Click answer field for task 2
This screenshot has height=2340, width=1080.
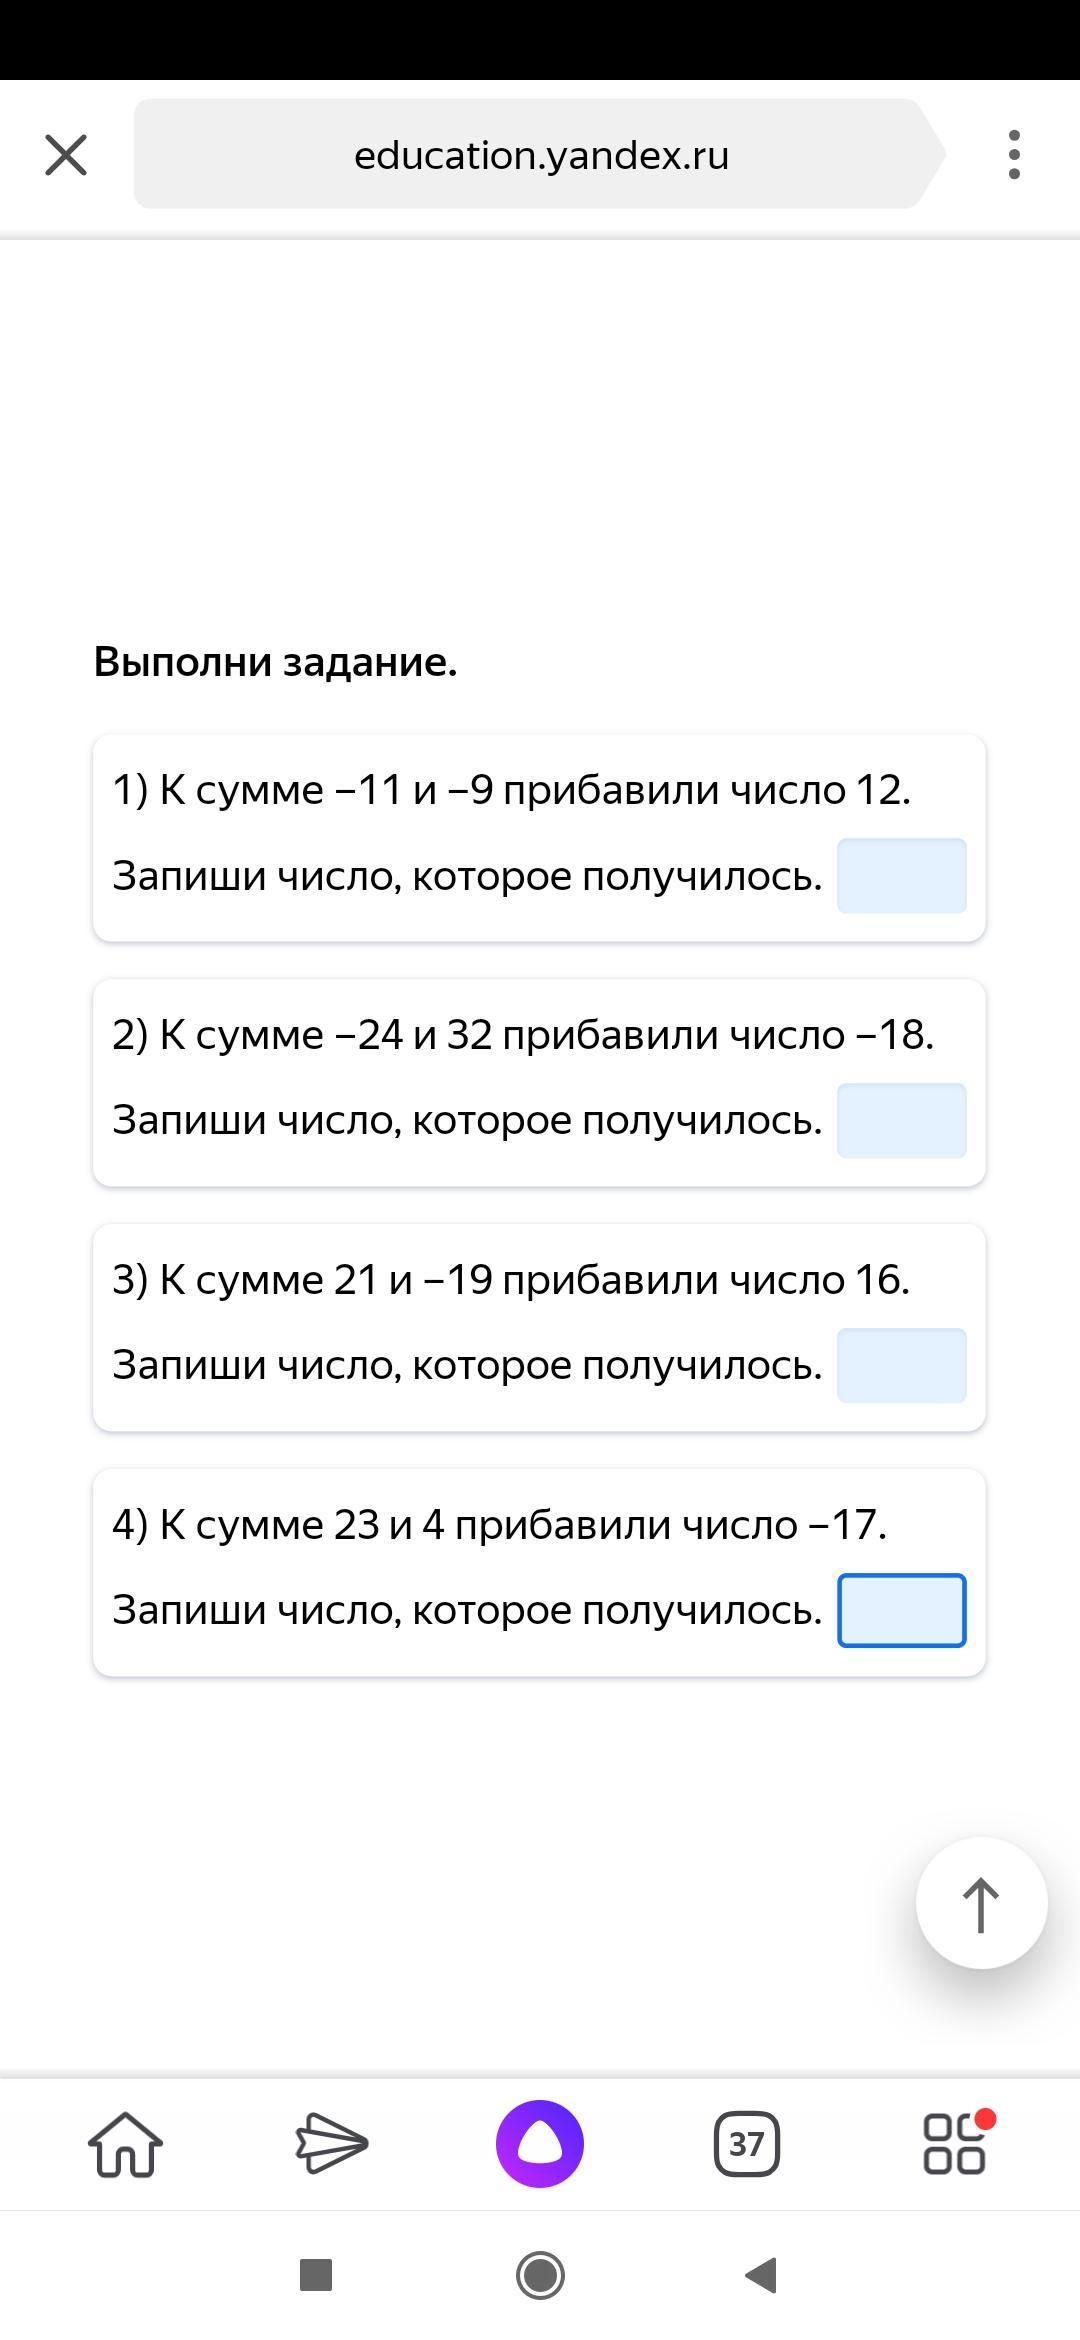[x=901, y=1121]
